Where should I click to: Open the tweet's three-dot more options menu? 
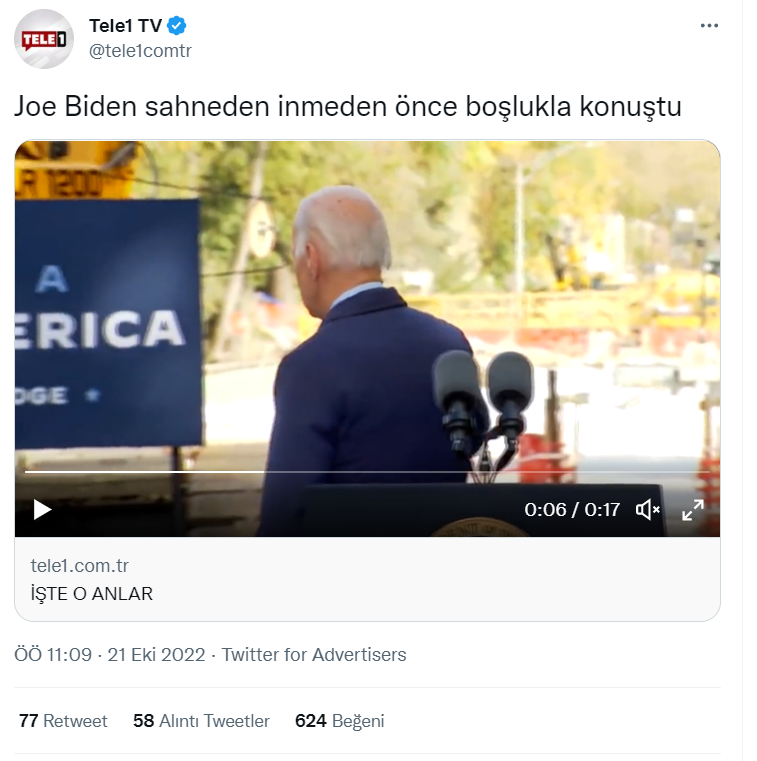(709, 26)
